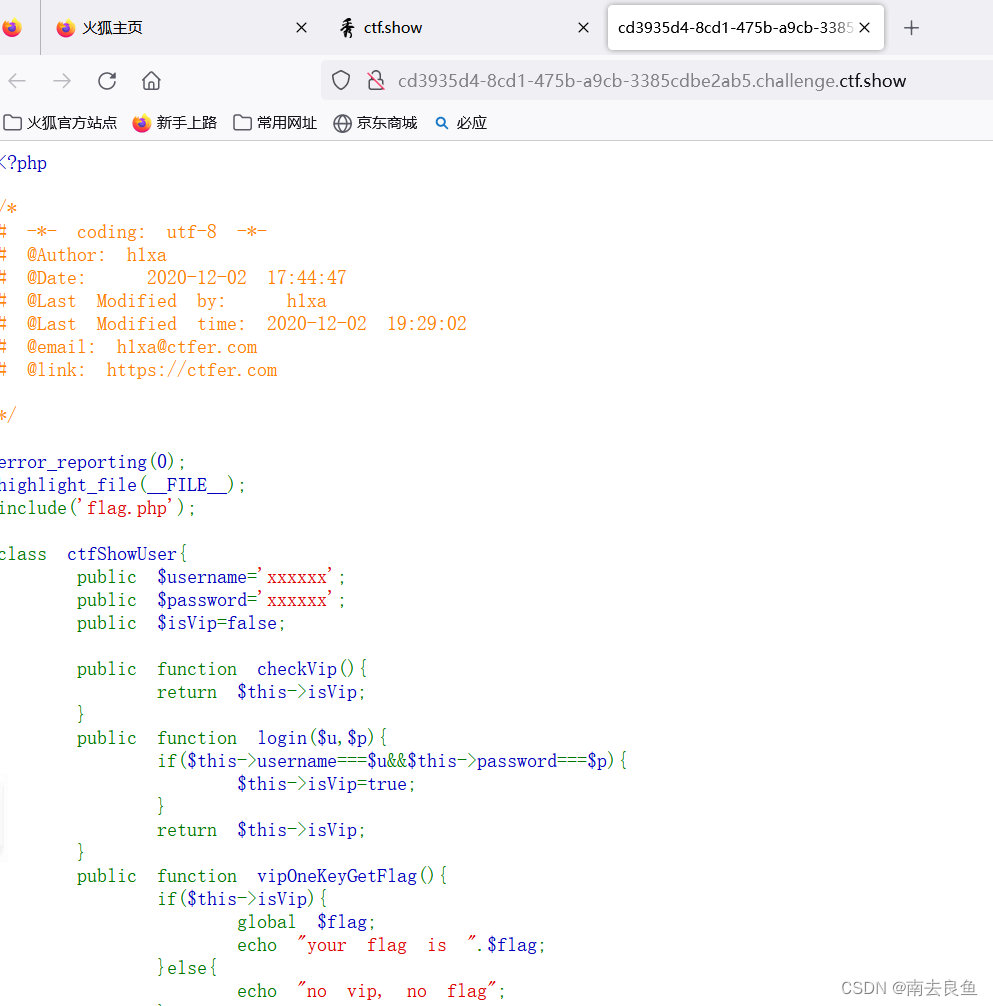This screenshot has height=1006, width=993.
Task: Expand the 火狐官方站点 bookmarks folder
Action: pyautogui.click(x=60, y=122)
